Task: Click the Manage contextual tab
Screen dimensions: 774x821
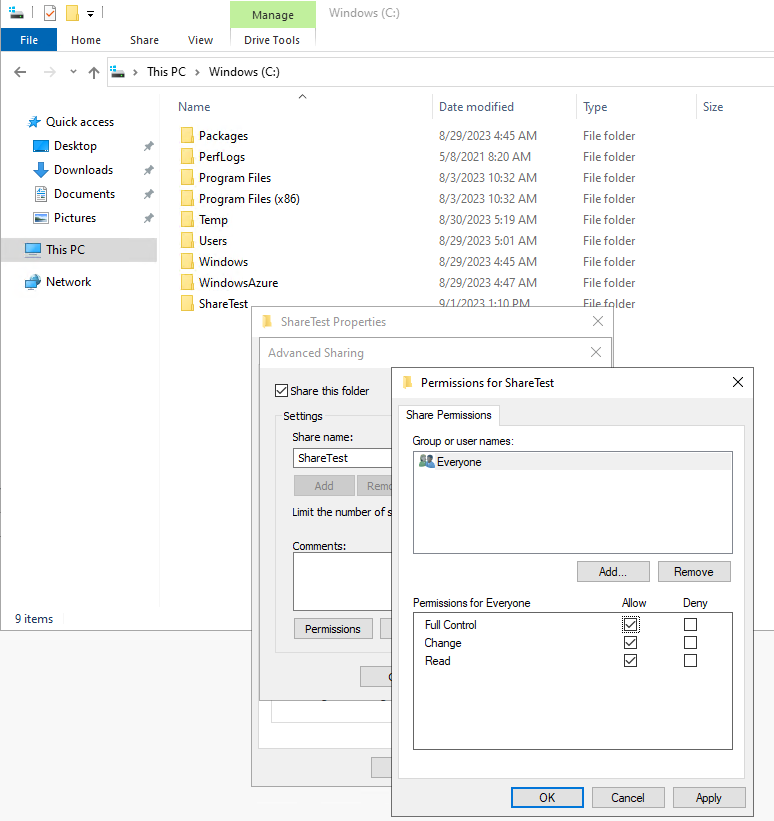Action: pos(273,15)
